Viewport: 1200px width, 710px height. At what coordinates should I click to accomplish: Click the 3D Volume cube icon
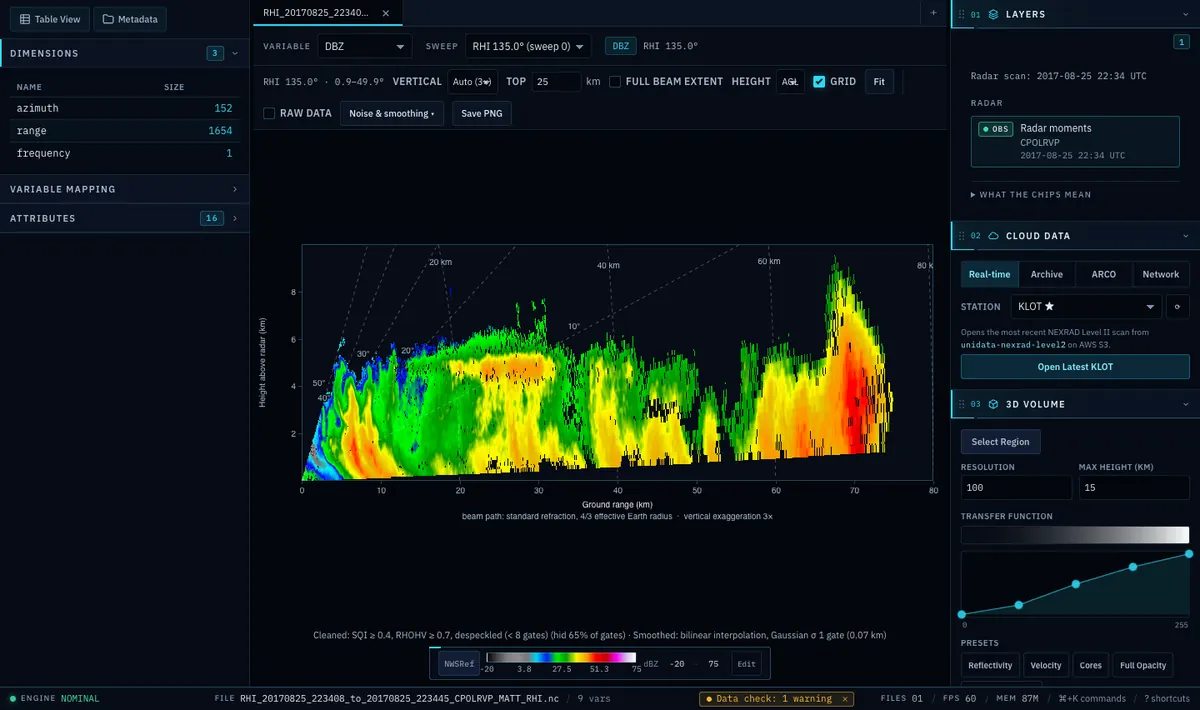[993, 404]
